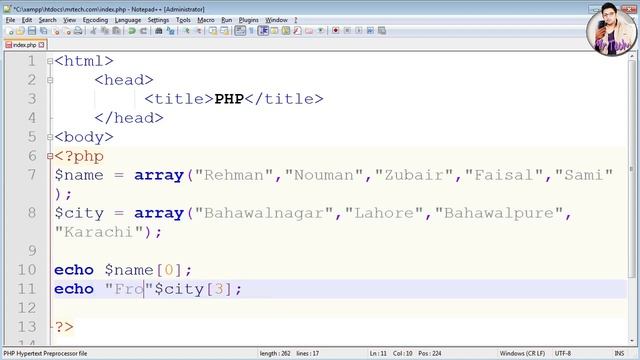Open the Macro menu

[206, 20]
